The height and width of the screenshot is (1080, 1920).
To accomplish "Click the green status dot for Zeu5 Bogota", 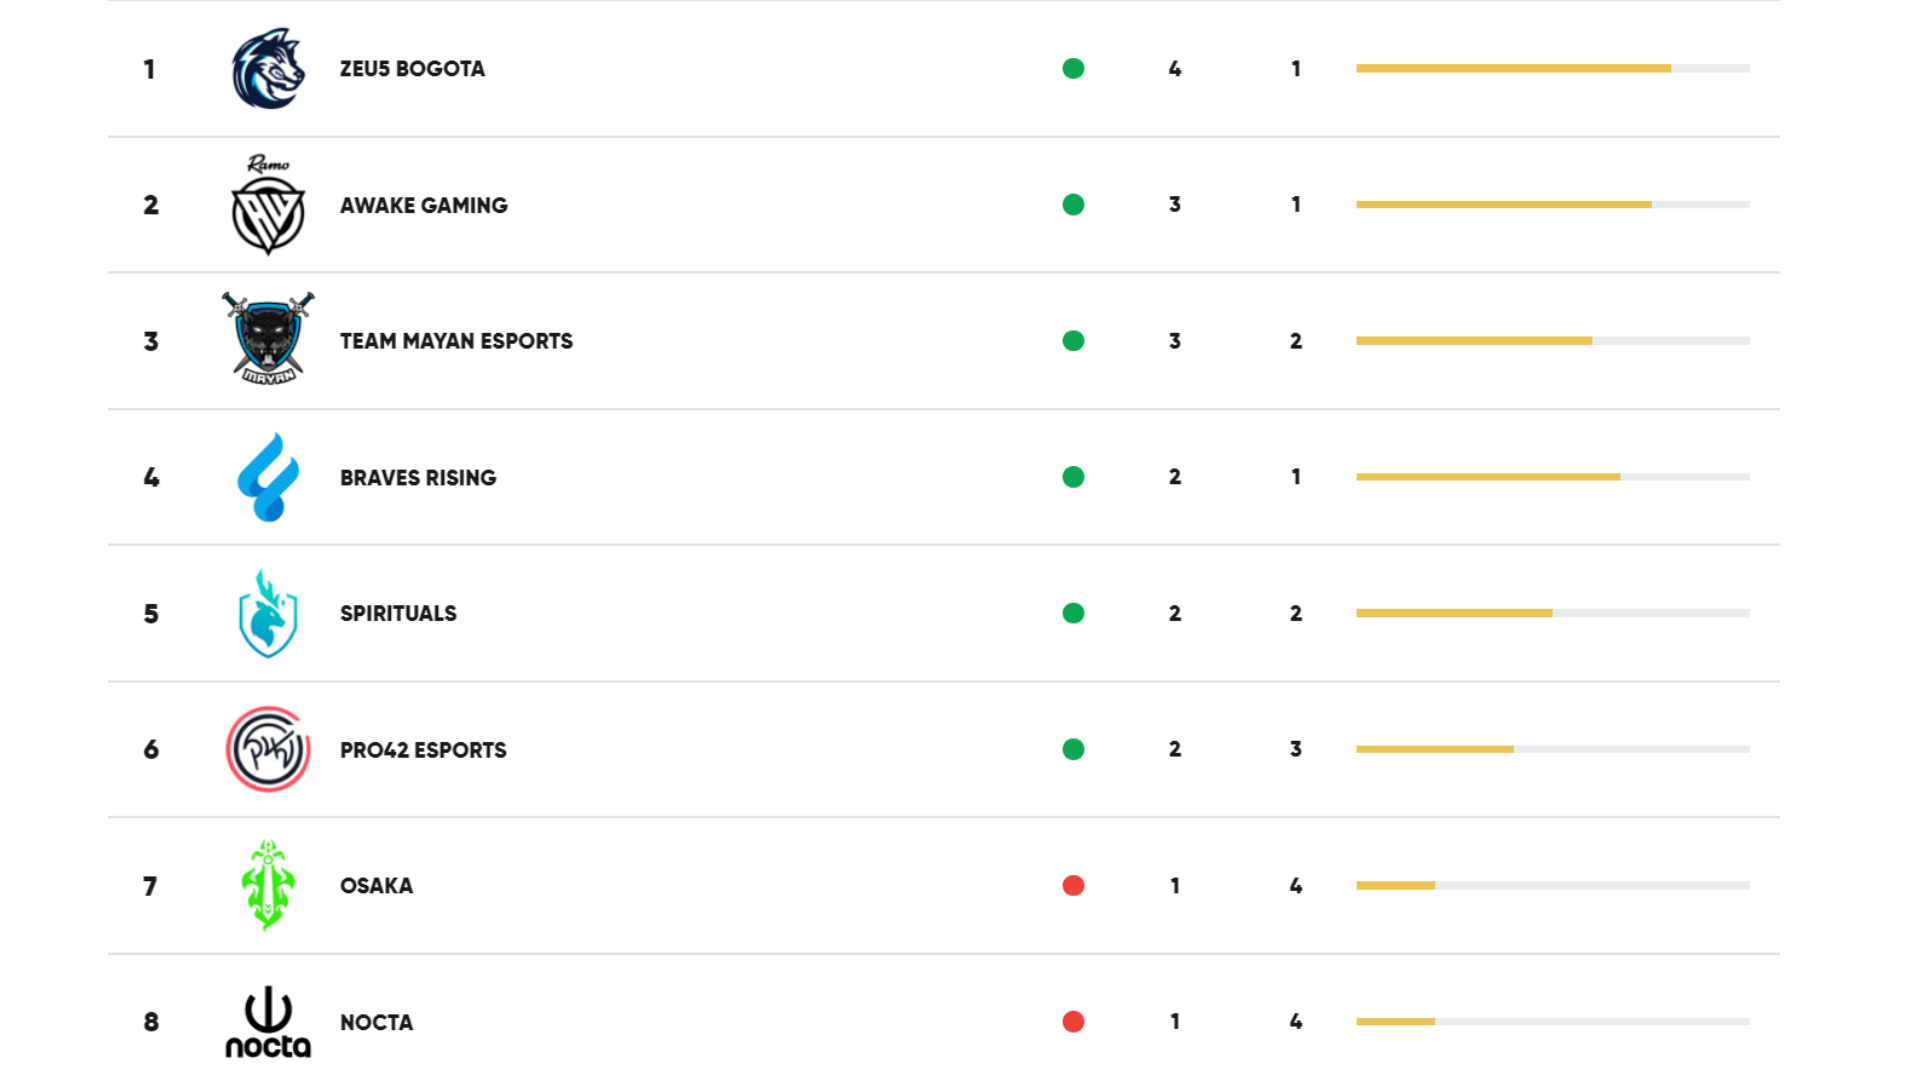I will [1073, 68].
